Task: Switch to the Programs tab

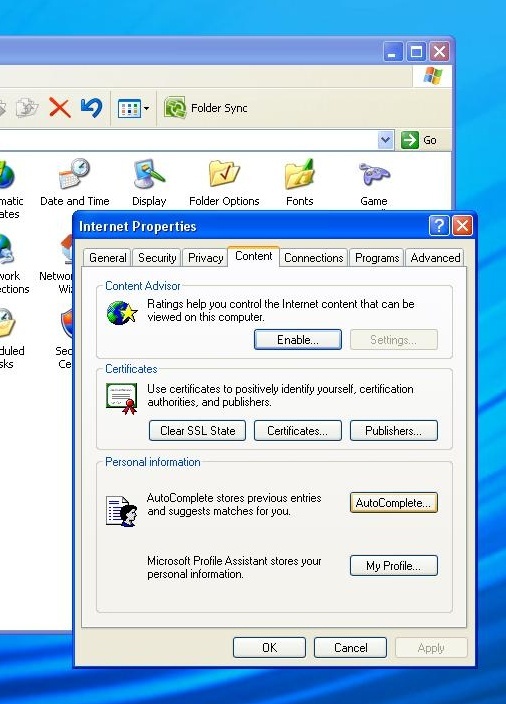Action: [377, 258]
